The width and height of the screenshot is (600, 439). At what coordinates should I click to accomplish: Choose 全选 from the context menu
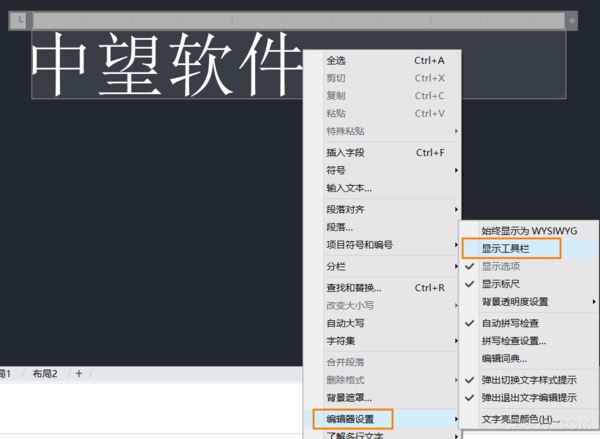tap(336, 60)
